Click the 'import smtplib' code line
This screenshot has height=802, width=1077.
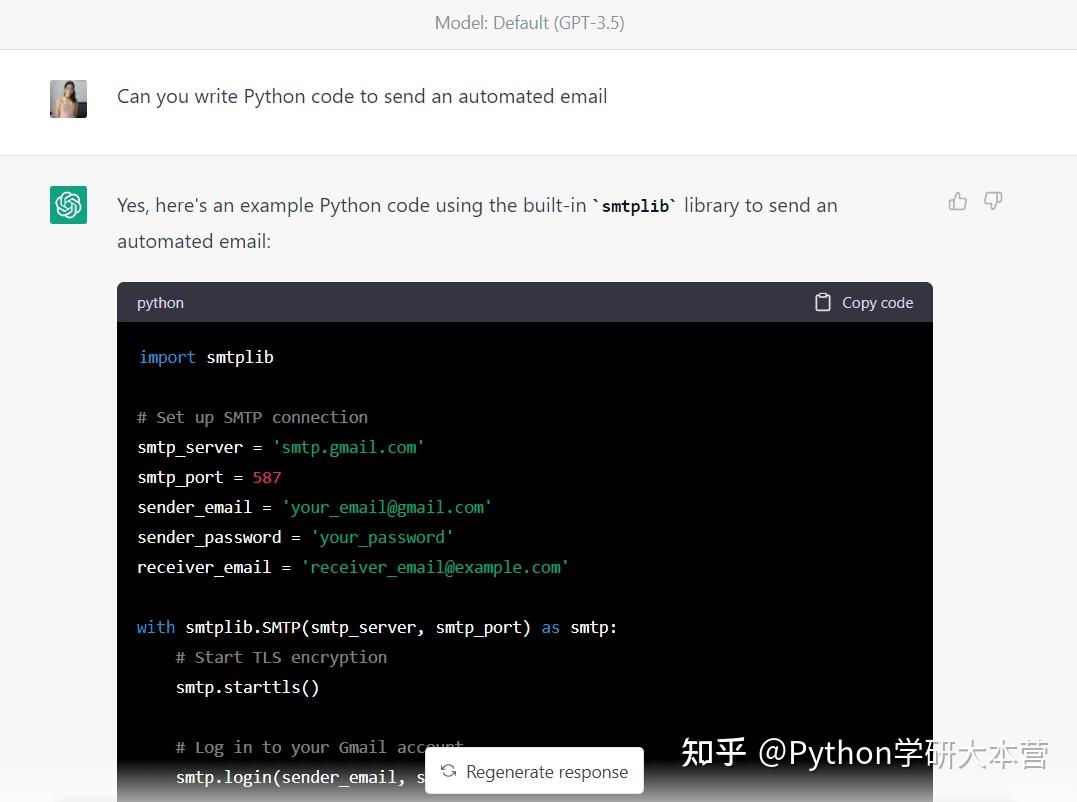pyautogui.click(x=206, y=357)
